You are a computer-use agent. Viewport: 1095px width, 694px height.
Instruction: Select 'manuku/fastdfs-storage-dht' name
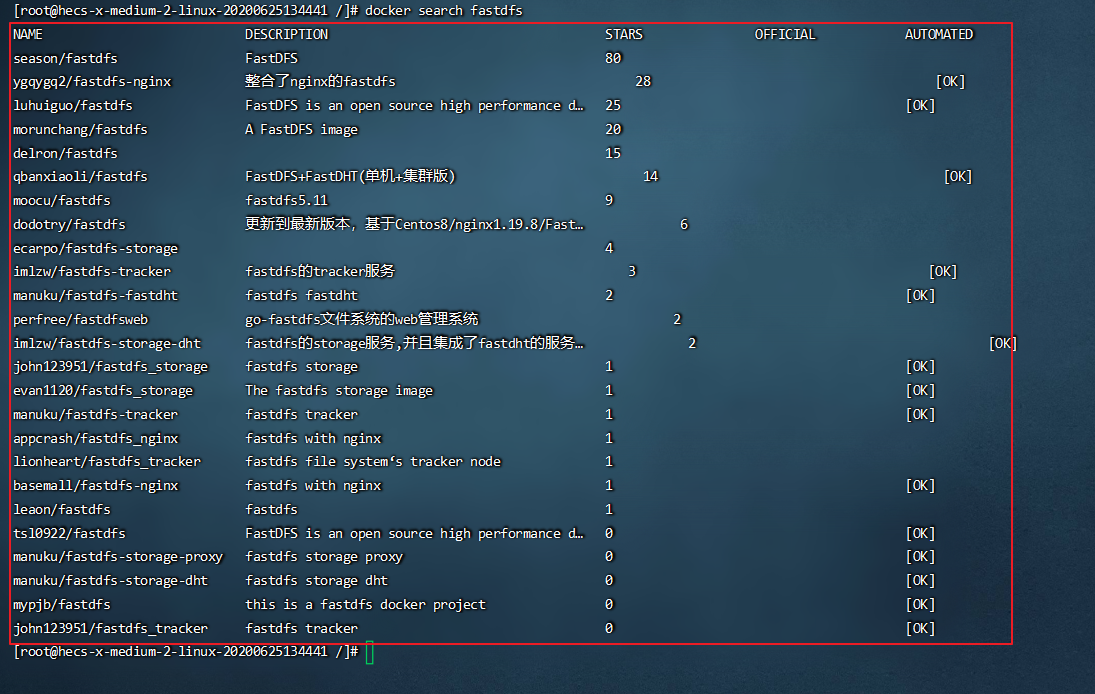click(110, 580)
